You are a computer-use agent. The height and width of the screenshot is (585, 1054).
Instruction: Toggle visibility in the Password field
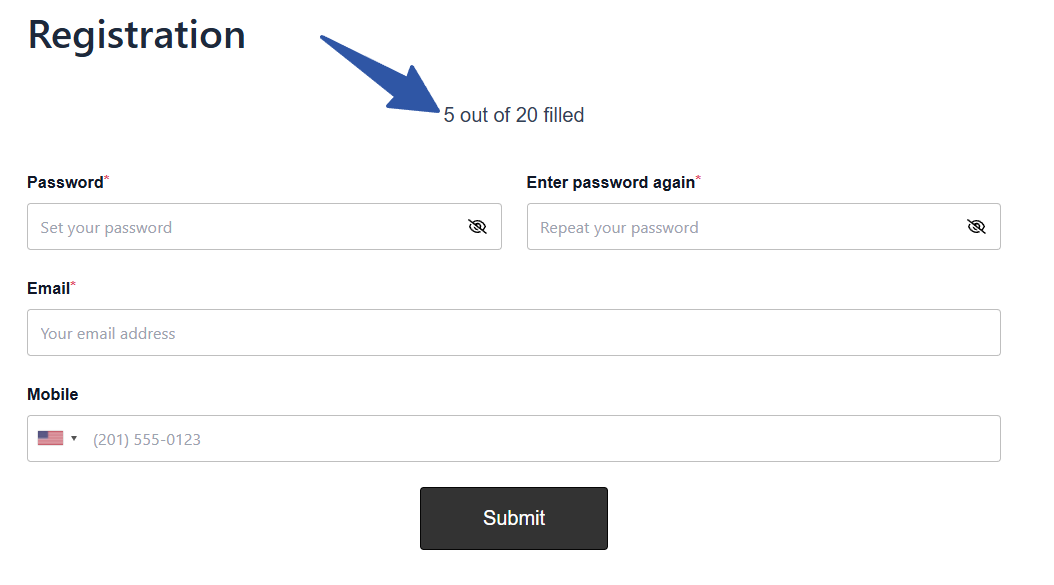(x=477, y=227)
